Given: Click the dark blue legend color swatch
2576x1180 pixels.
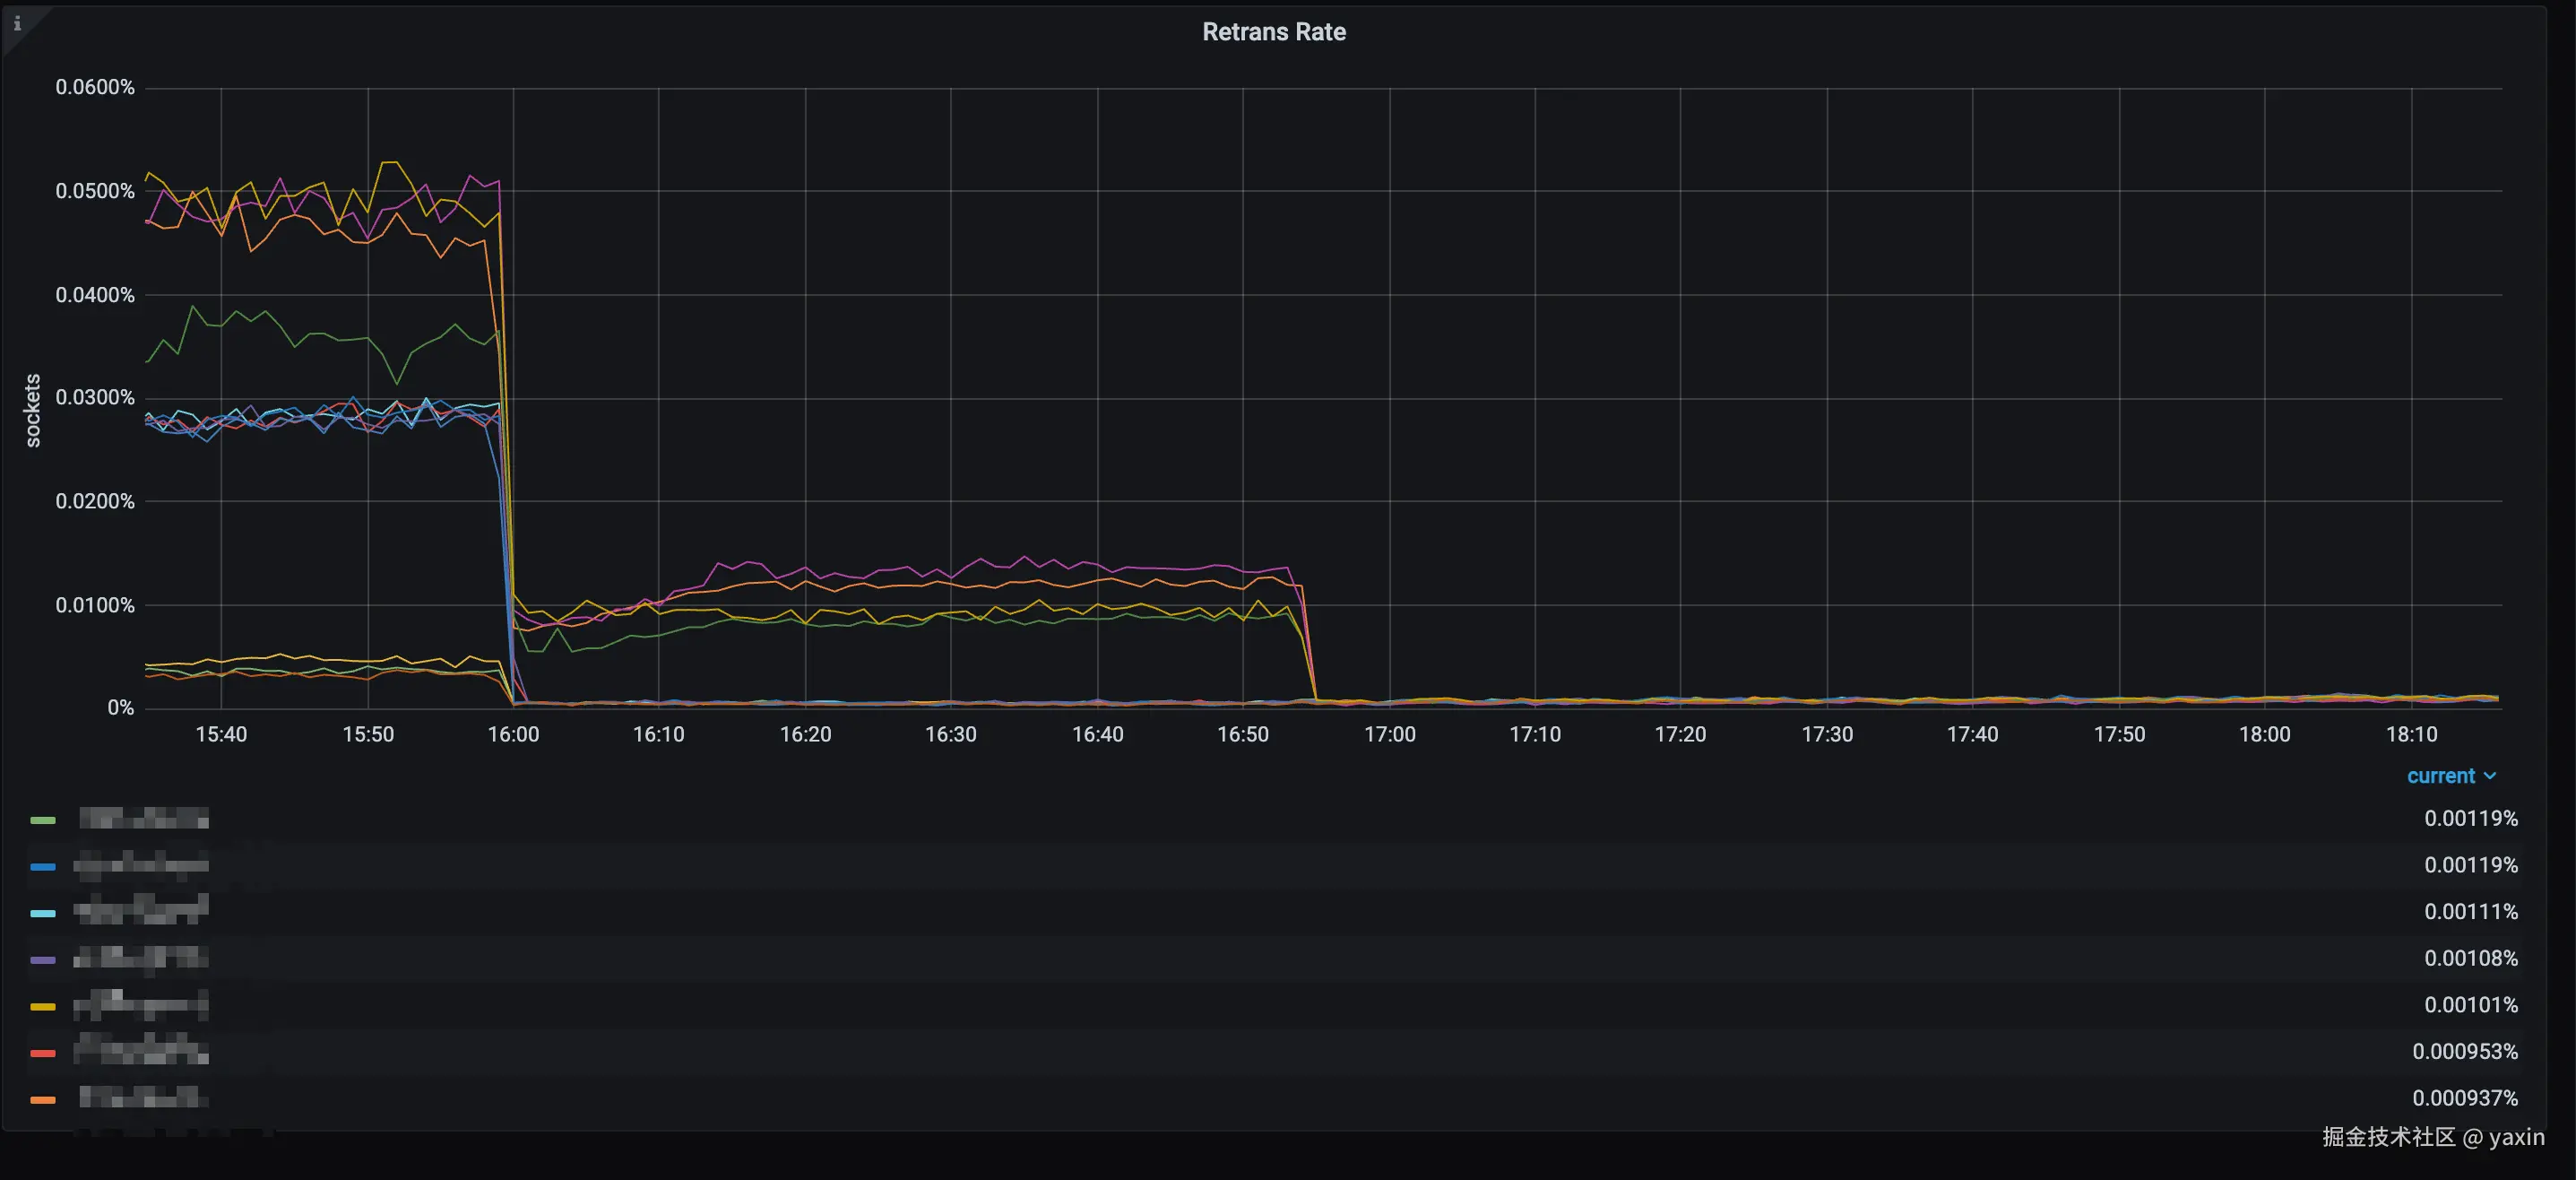Looking at the screenshot, I should pos(43,866).
